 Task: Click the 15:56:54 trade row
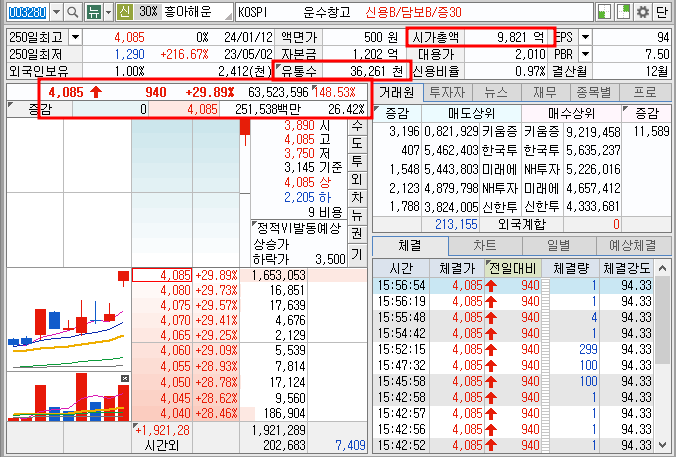click(x=513, y=285)
